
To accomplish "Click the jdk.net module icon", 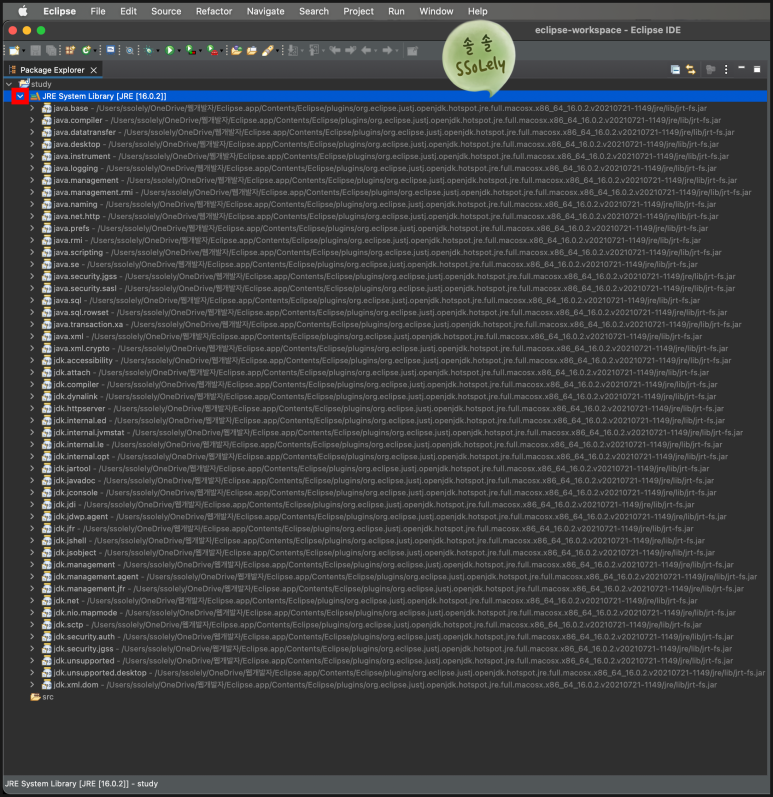I will pyautogui.click(x=47, y=601).
